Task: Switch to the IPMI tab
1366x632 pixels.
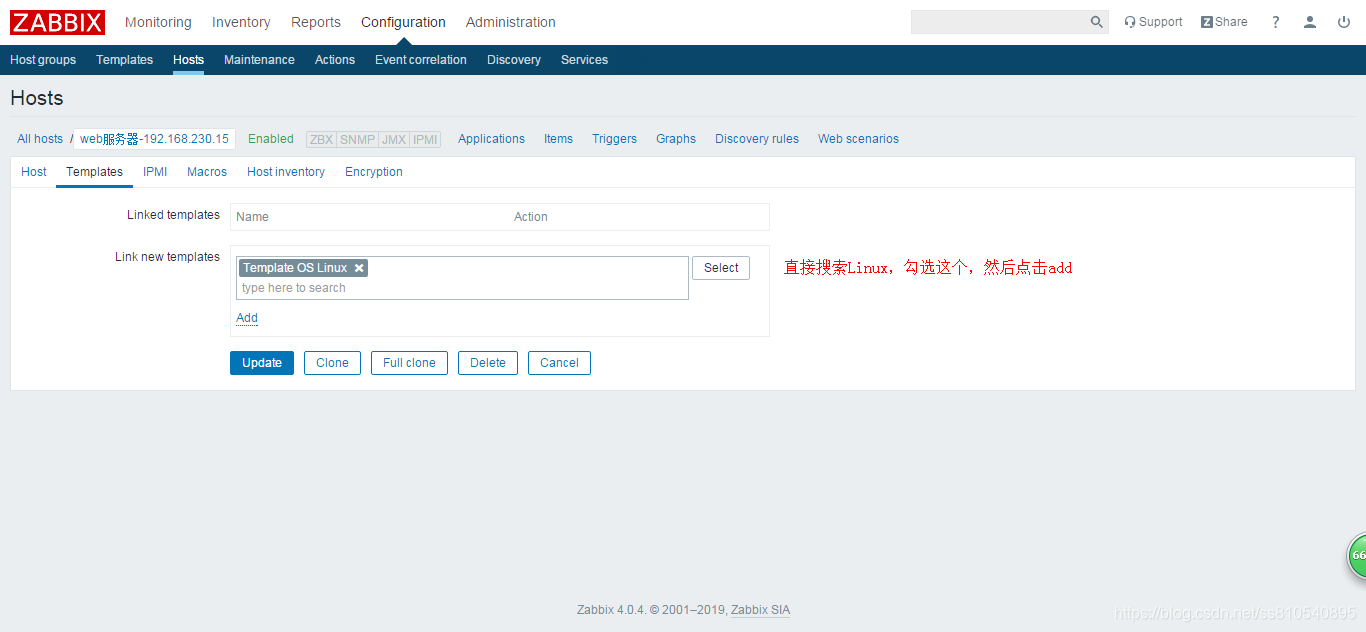Action: [x=155, y=172]
